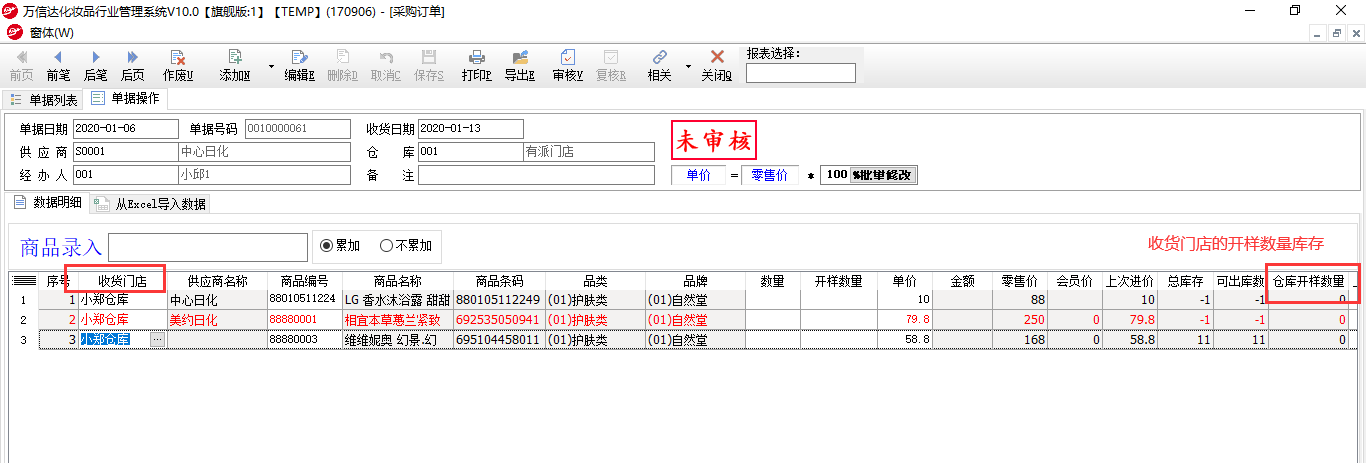1366x463 pixels.
Task: Click the retail price 168 cell
Action: 1020,340
